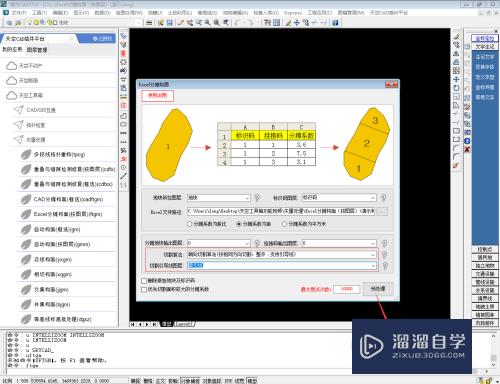The image size is (500, 384).
Task: Click the help icon in top toolbar
Action: click(335, 23)
